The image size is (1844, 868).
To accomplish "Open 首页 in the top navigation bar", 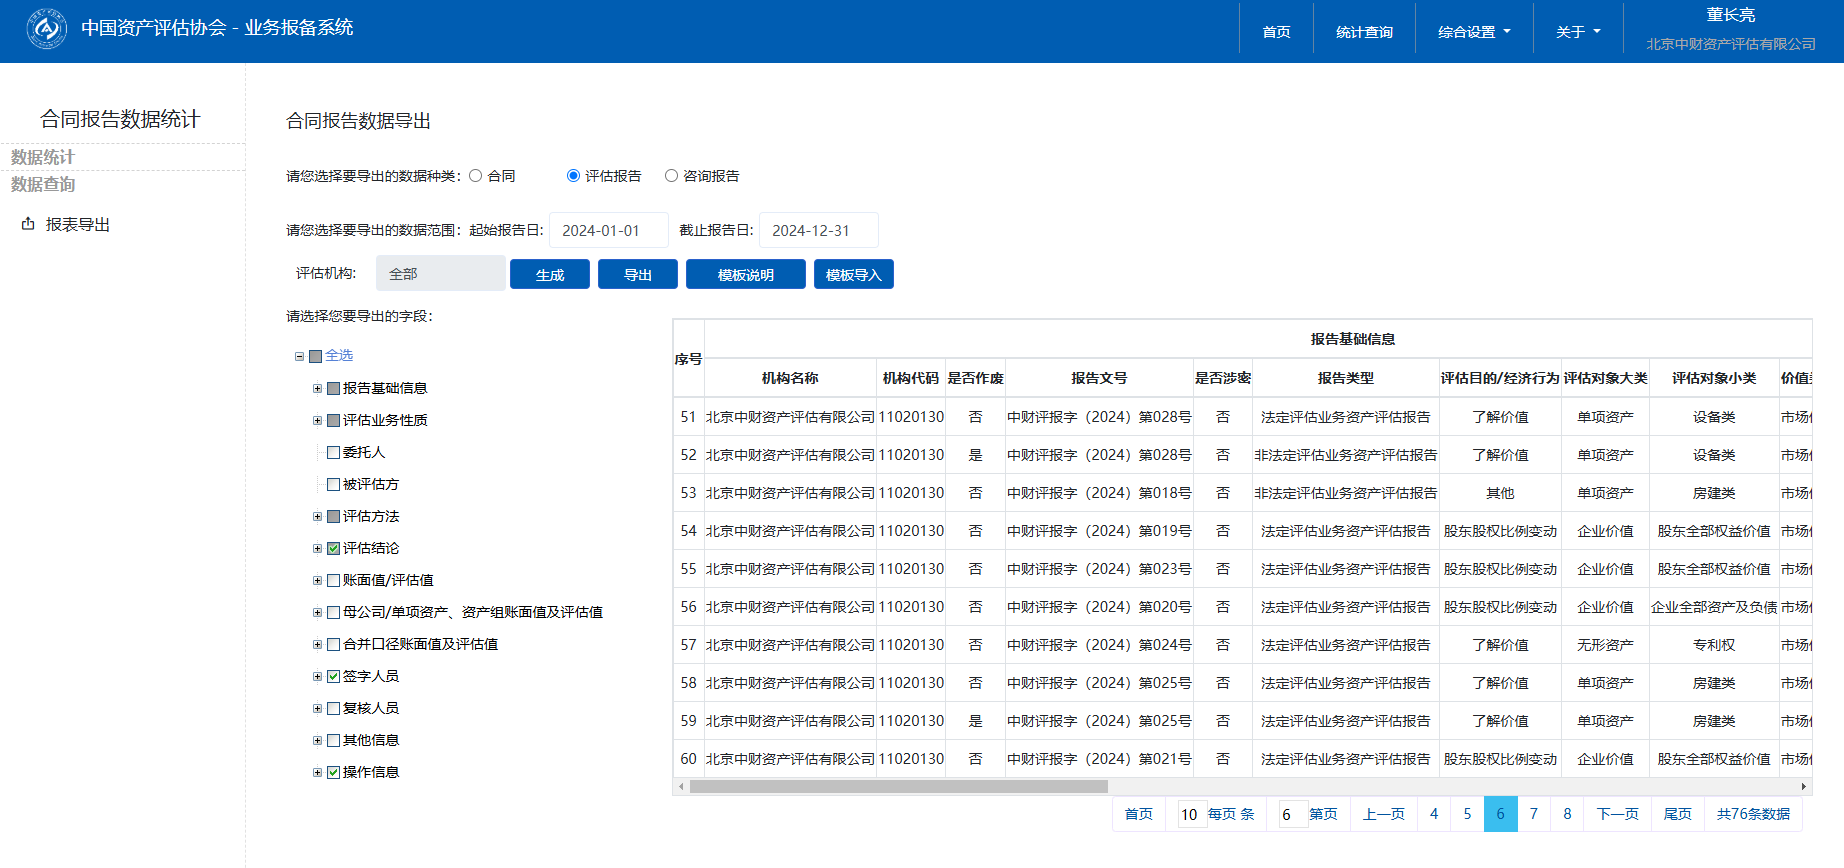I will (1276, 32).
